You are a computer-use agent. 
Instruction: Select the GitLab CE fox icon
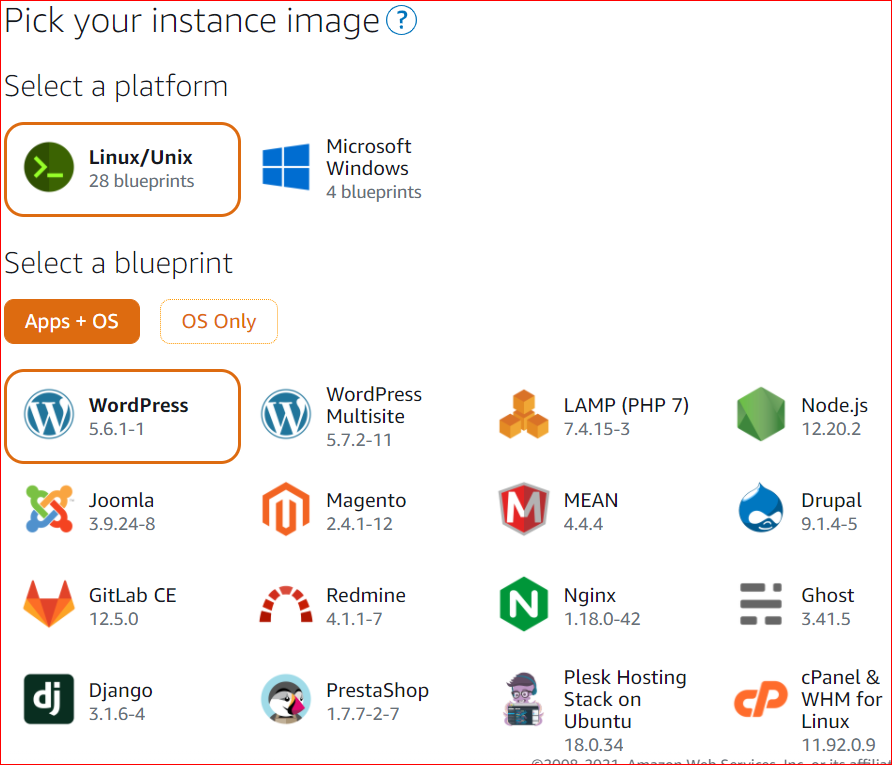49,604
